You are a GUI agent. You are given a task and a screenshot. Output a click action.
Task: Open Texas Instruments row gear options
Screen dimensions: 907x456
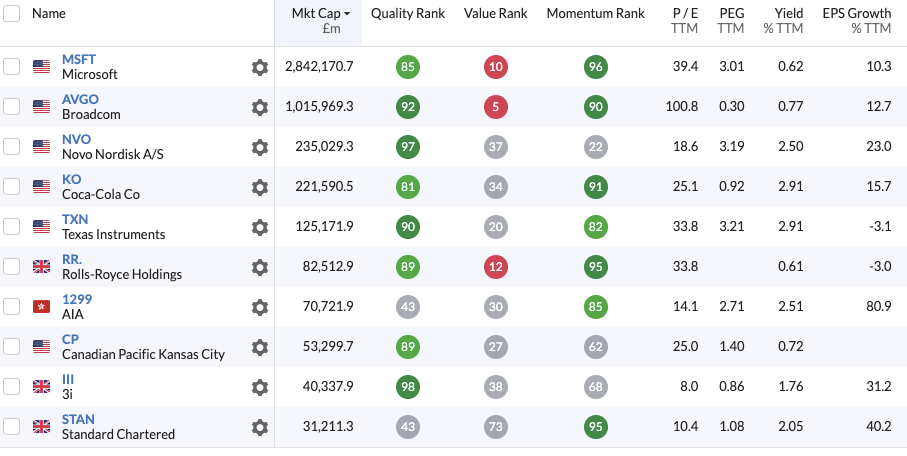point(260,227)
